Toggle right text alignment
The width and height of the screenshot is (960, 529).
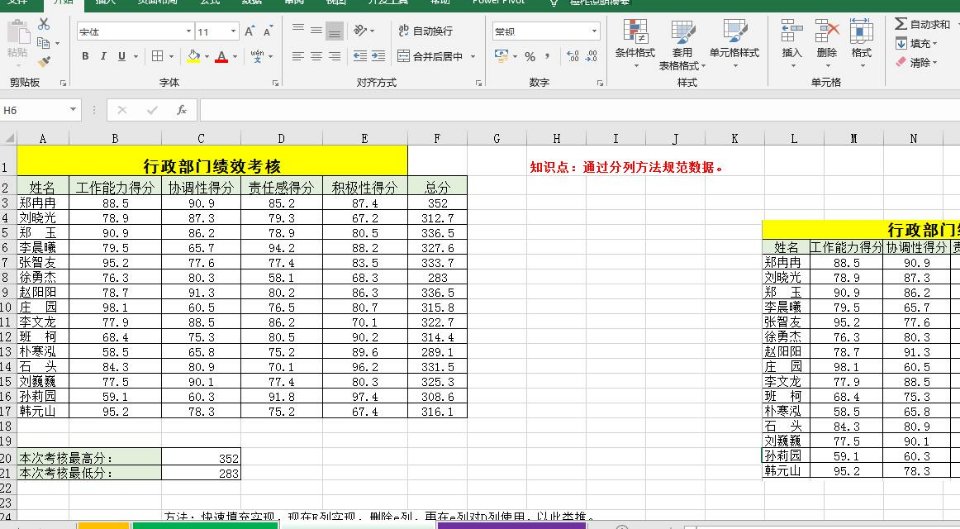(x=335, y=56)
